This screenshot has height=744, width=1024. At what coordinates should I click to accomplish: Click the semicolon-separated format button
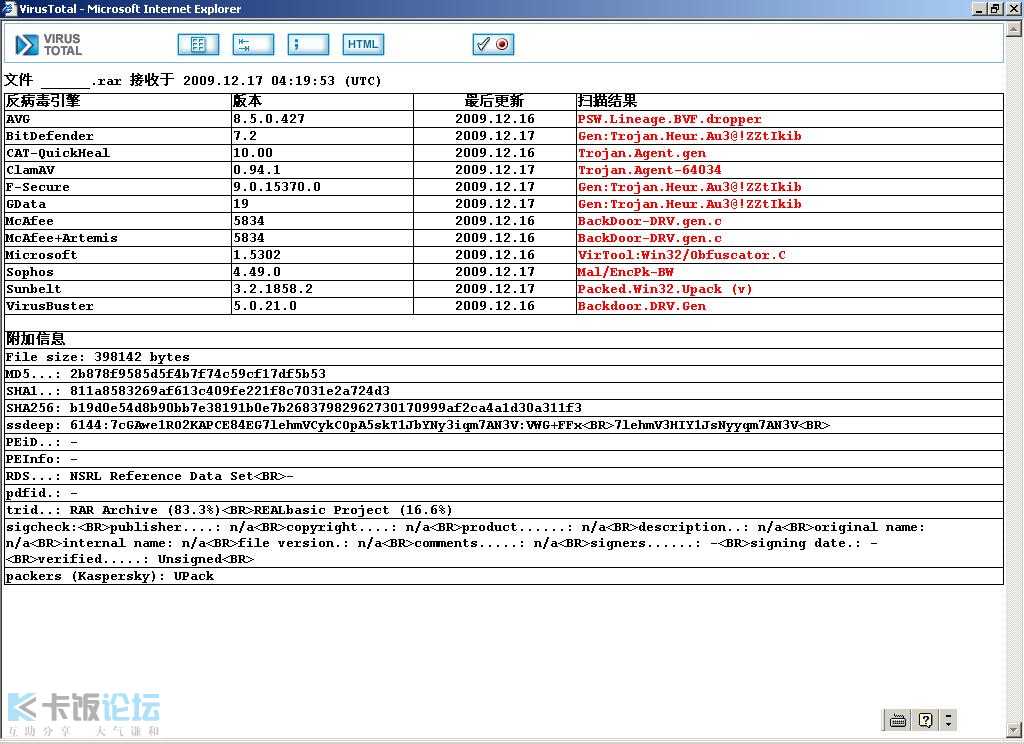(x=308, y=44)
